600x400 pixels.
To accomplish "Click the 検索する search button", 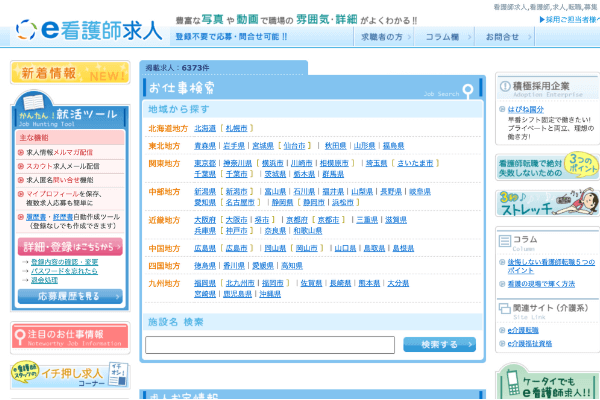I will pos(439,344).
